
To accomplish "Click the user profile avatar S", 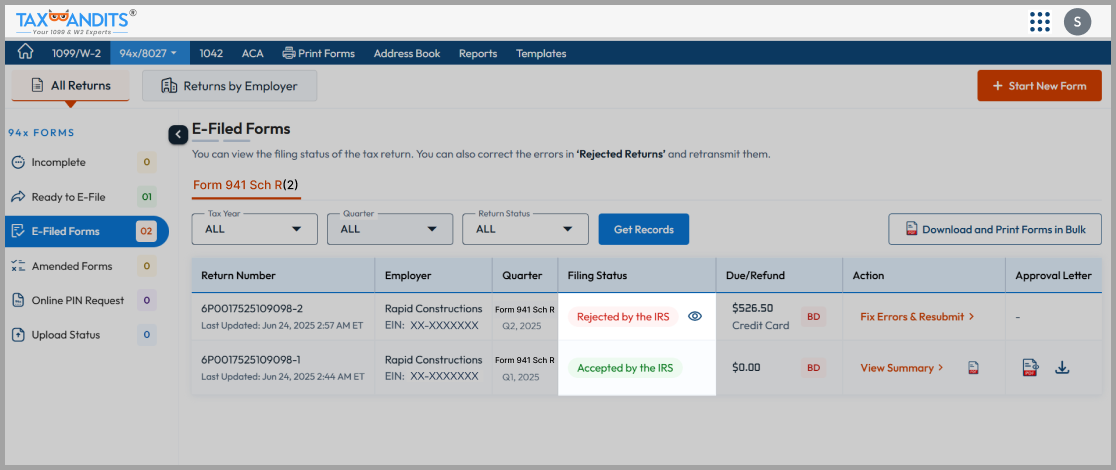I will pos(1077,21).
